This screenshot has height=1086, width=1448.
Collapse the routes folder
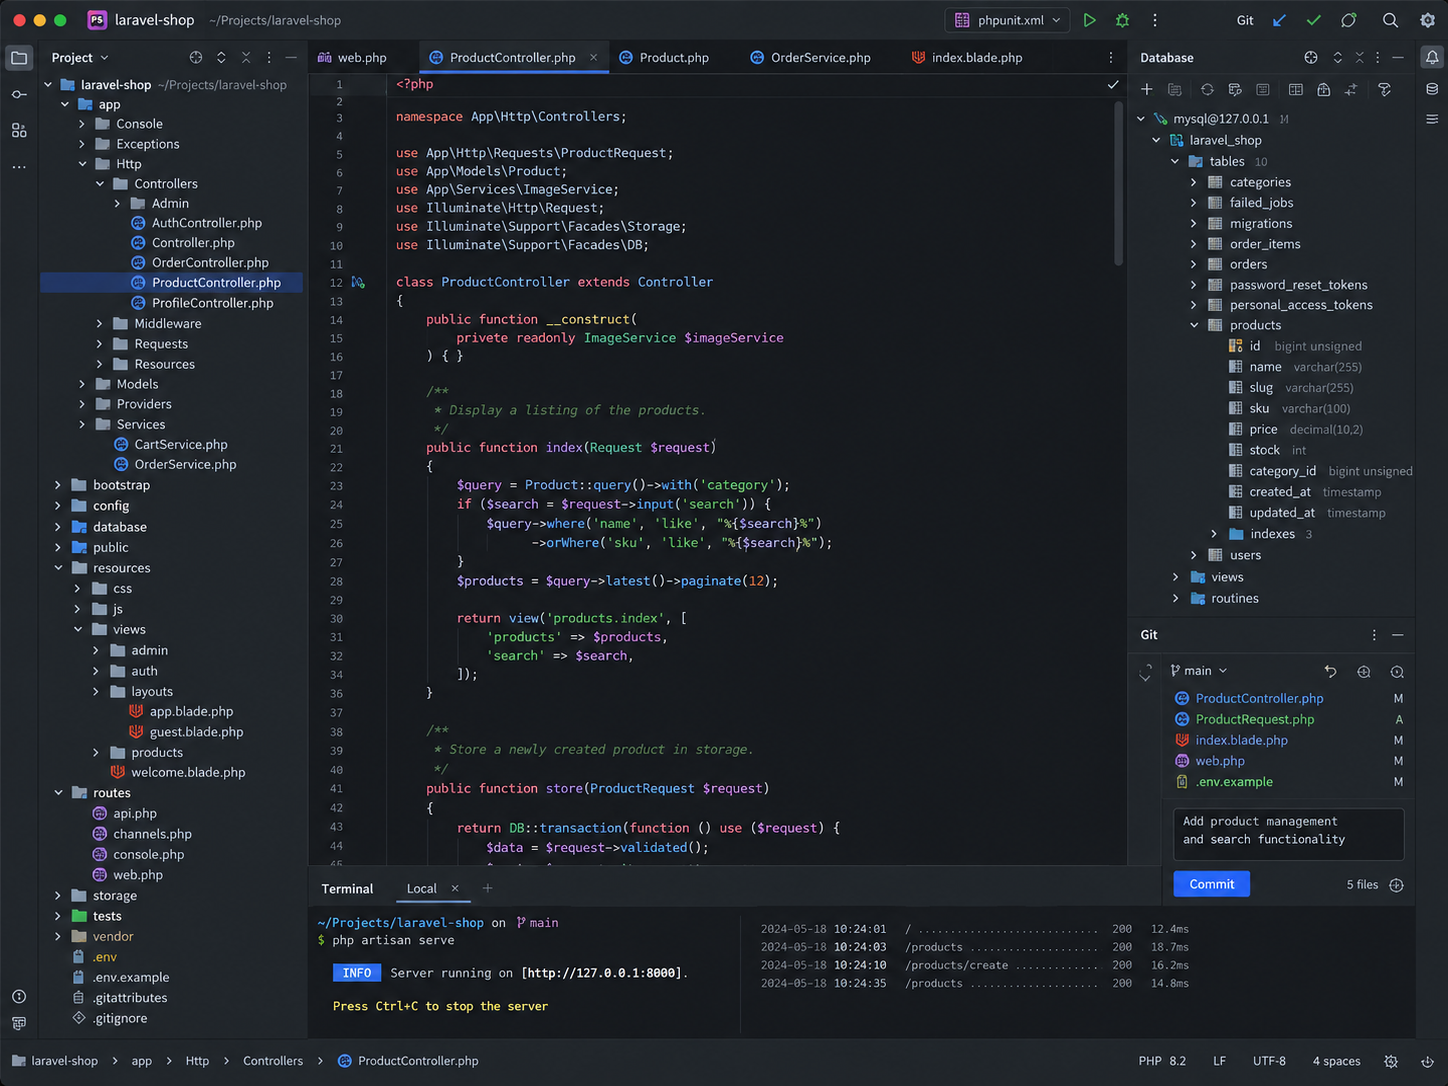point(58,793)
